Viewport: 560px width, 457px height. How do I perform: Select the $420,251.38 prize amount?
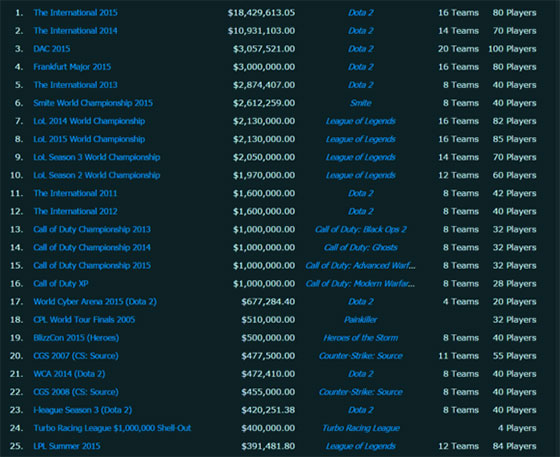click(268, 410)
